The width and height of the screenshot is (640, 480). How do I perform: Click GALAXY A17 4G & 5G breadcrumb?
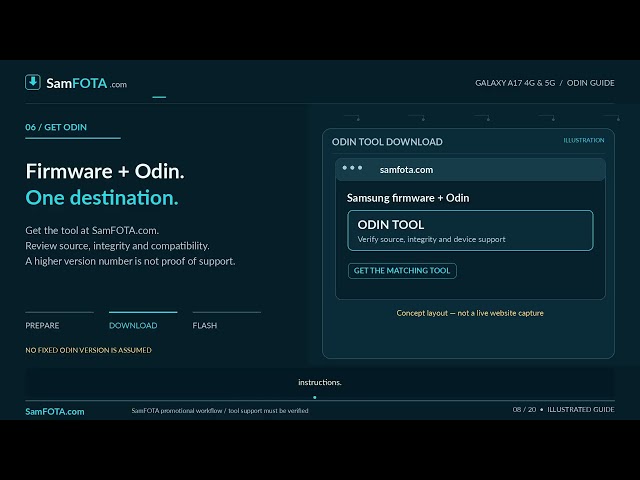click(515, 83)
